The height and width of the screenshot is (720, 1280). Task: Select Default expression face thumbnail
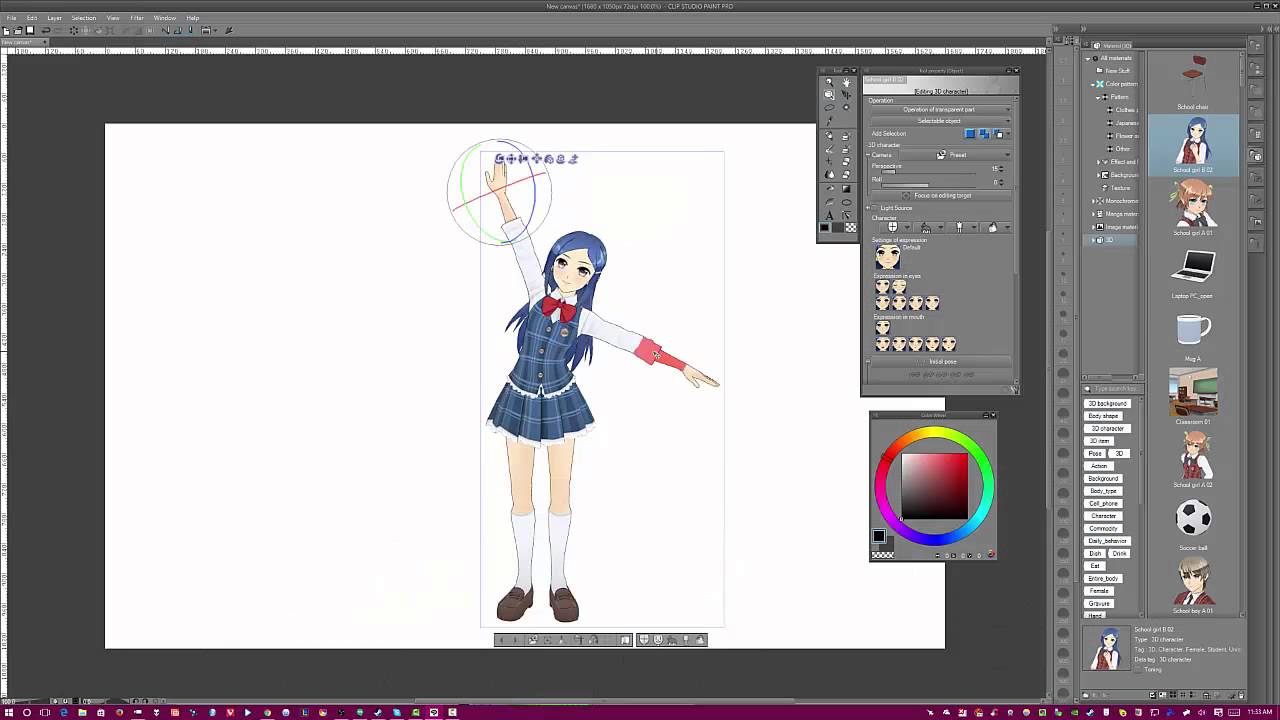pos(887,258)
